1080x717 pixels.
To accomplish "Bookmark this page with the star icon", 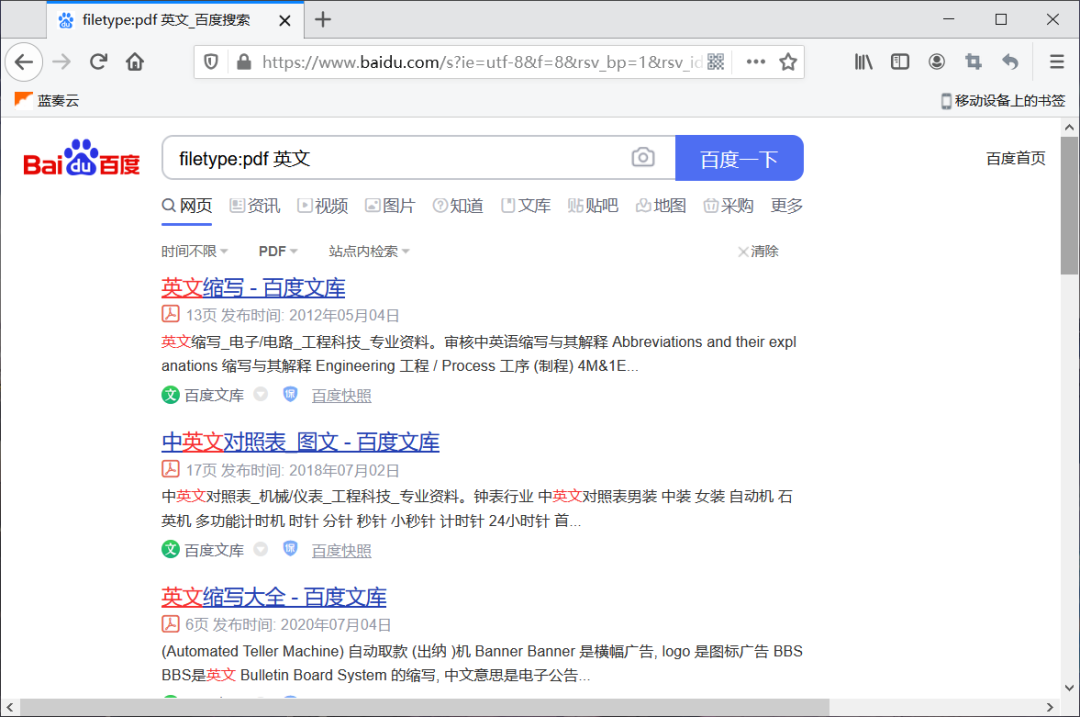I will coord(788,61).
